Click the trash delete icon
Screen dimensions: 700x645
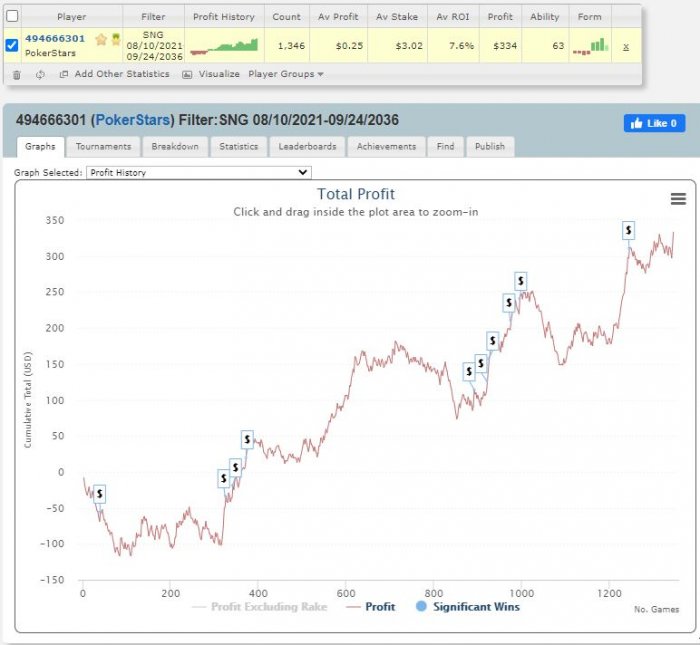point(17,75)
